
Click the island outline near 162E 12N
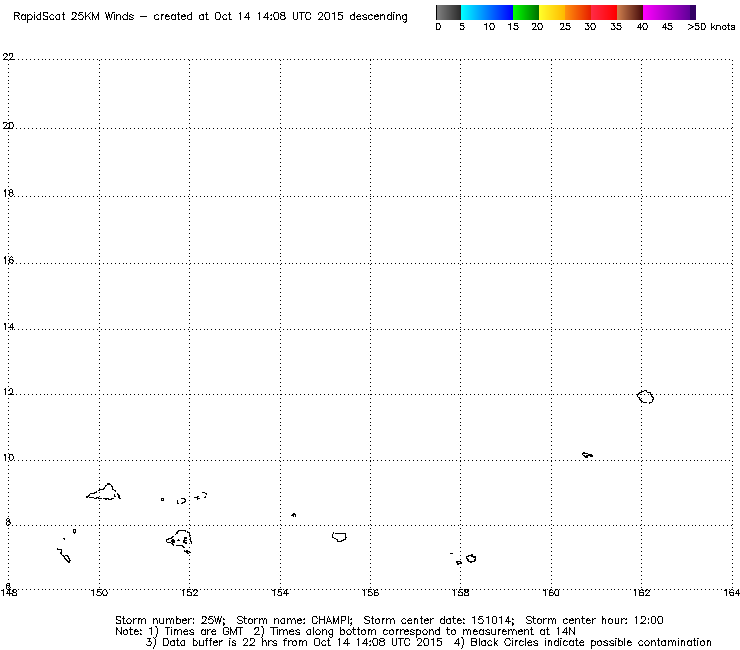pos(645,397)
